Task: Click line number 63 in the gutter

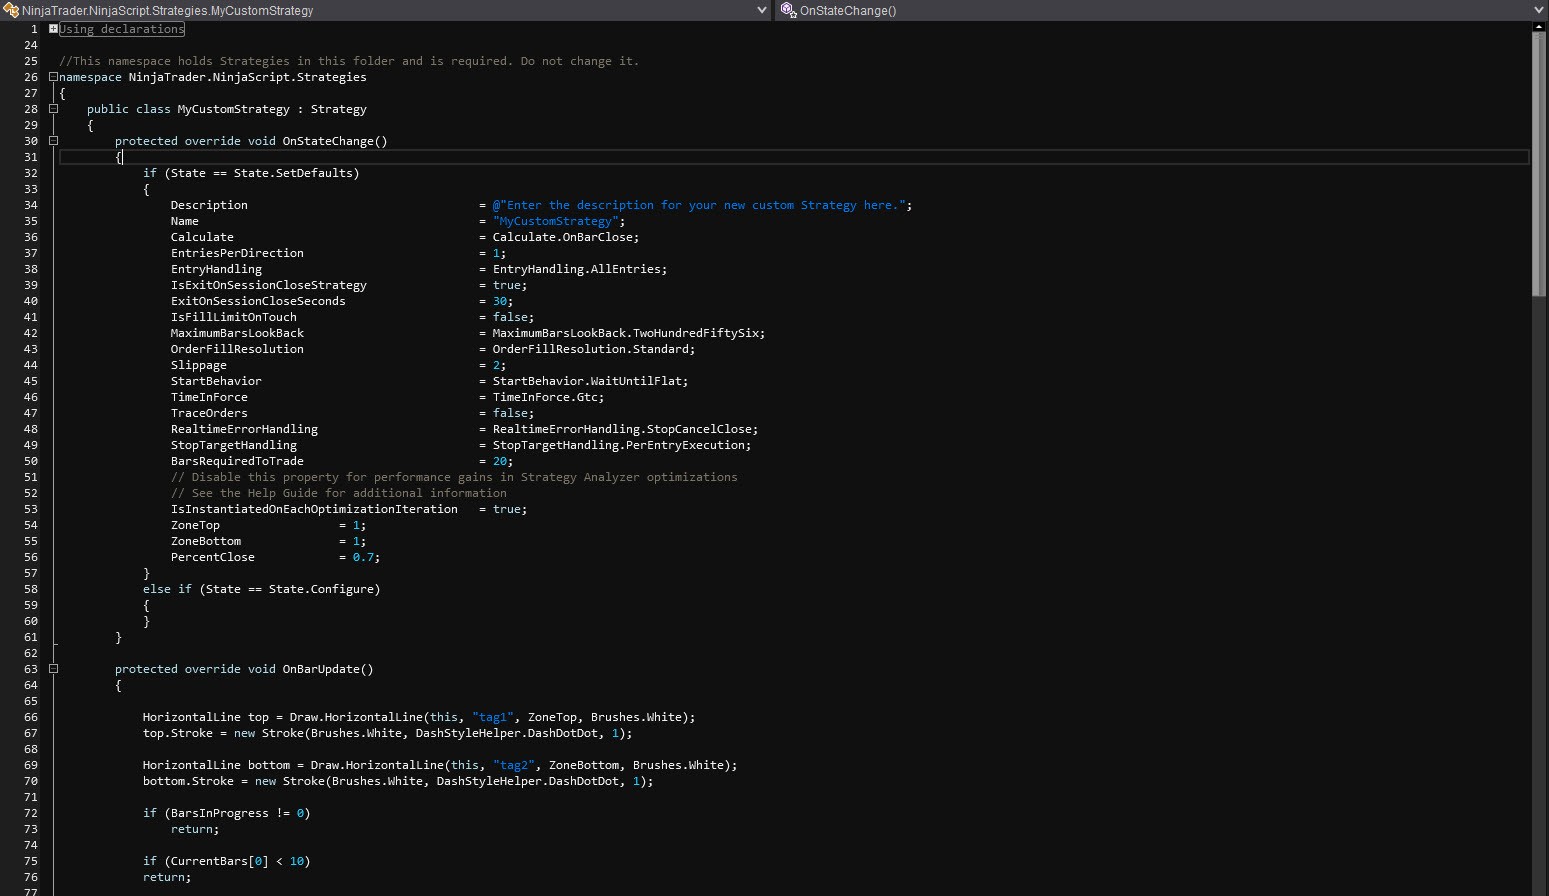Action: click(30, 669)
